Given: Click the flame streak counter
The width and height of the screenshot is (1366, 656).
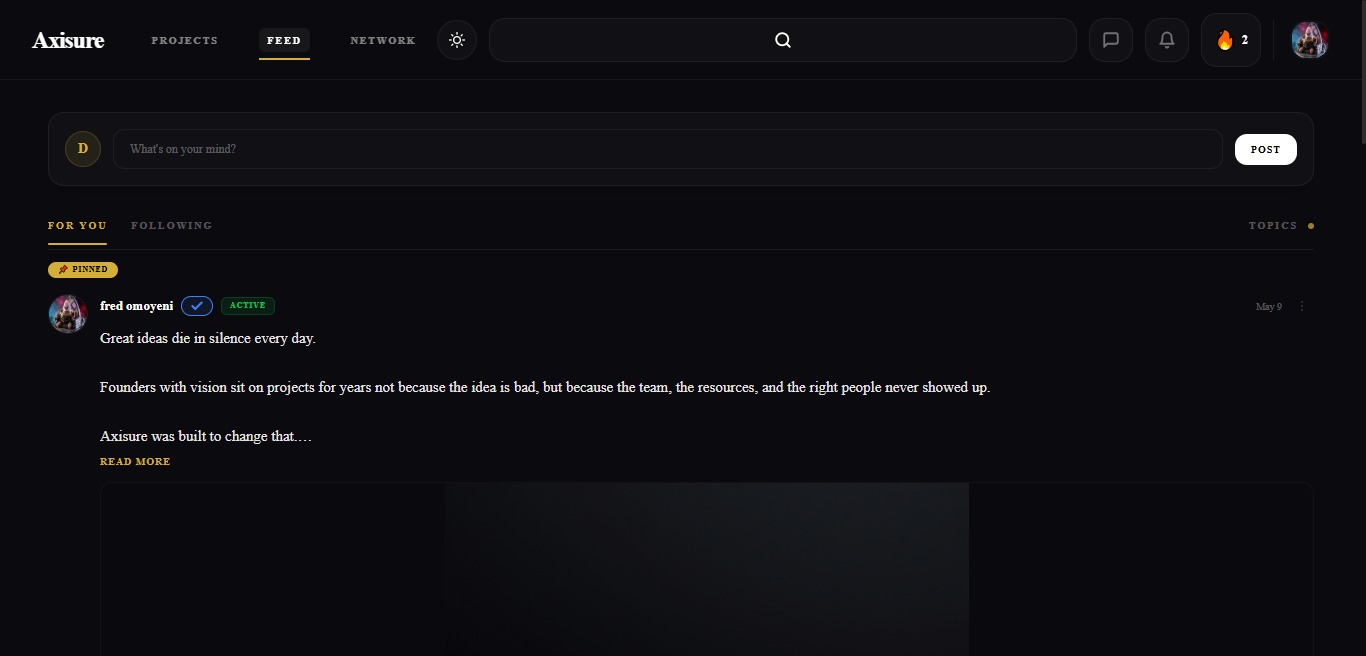Looking at the screenshot, I should 1231,40.
